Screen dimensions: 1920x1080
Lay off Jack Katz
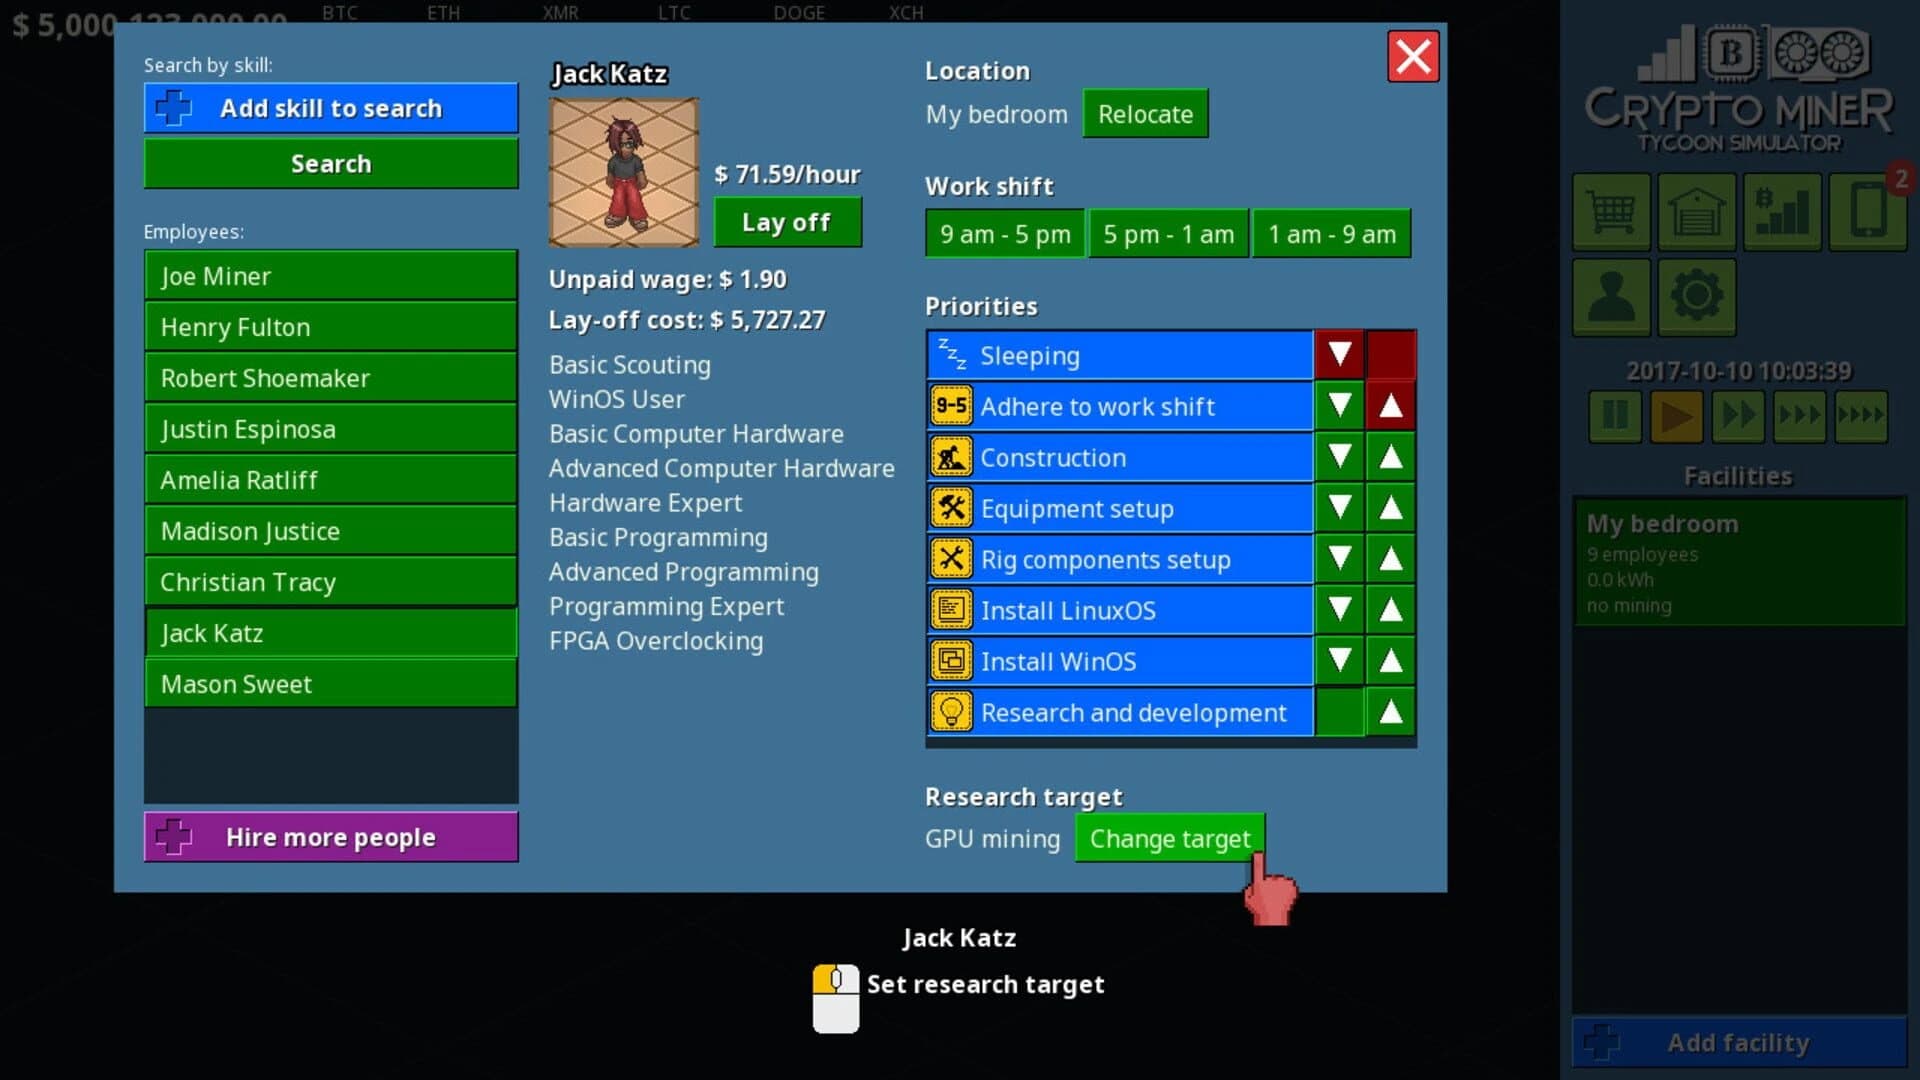click(787, 222)
